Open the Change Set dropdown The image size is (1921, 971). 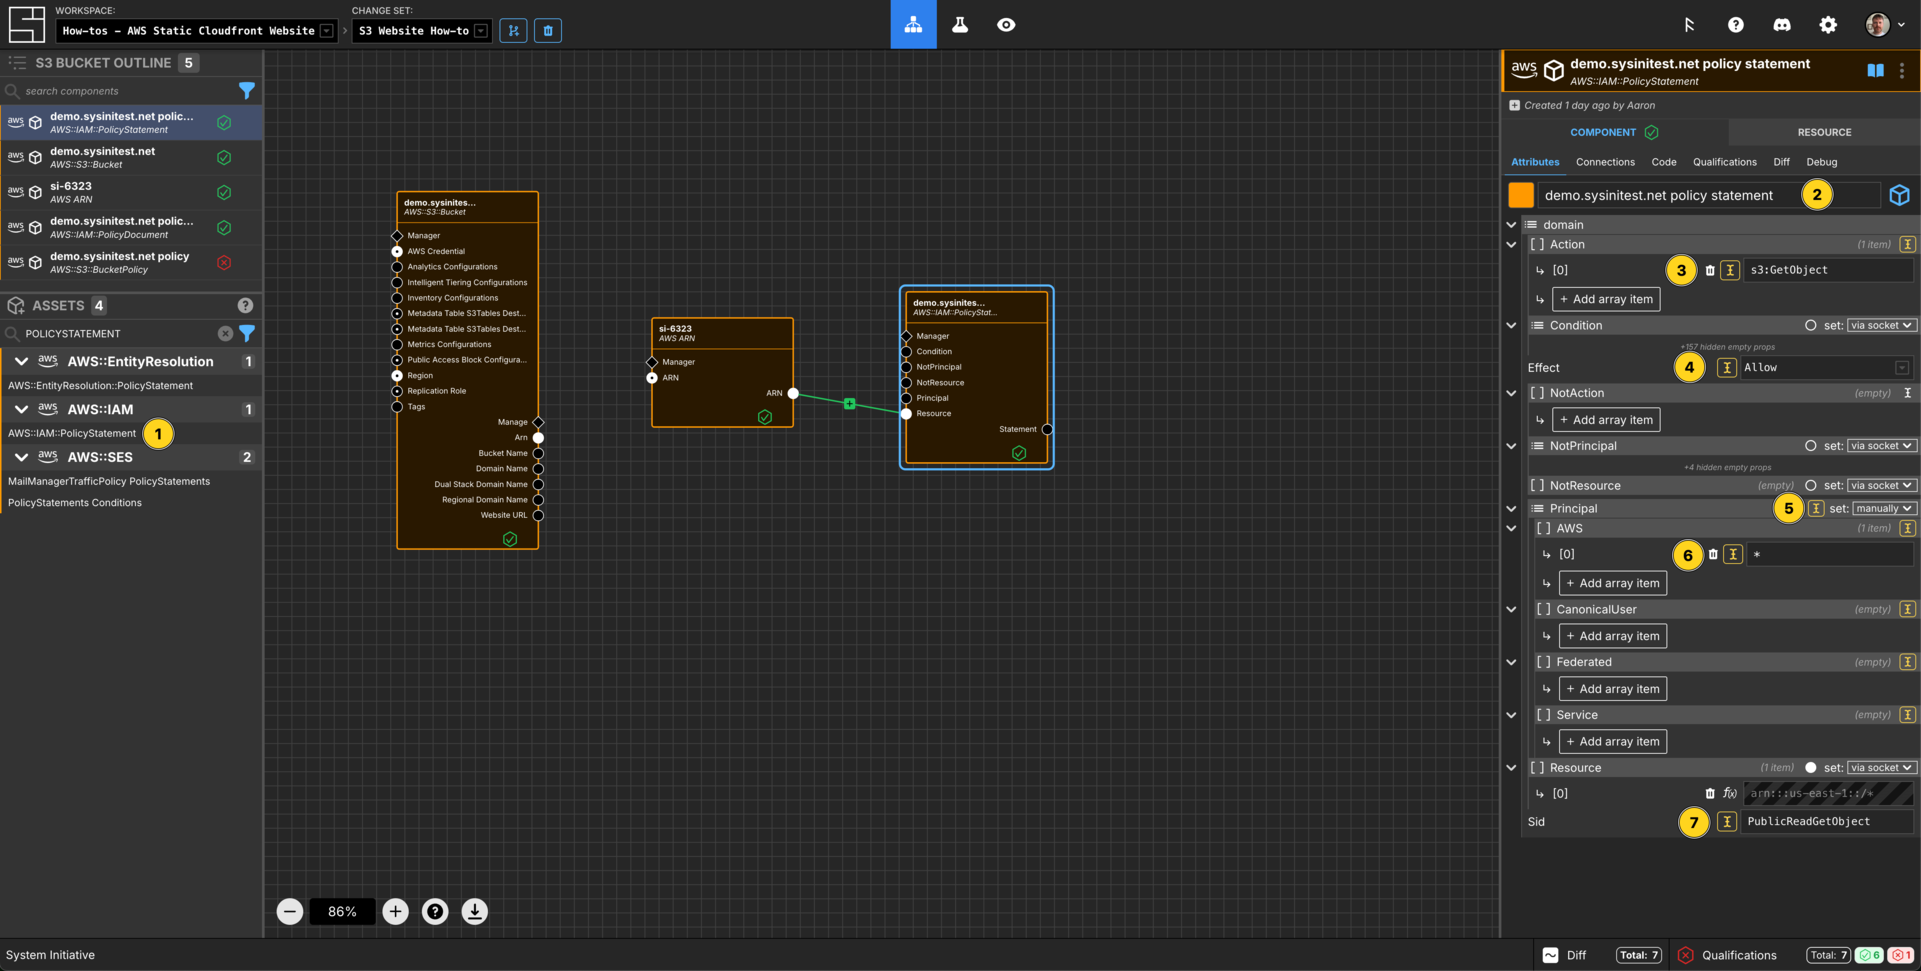[x=421, y=31]
